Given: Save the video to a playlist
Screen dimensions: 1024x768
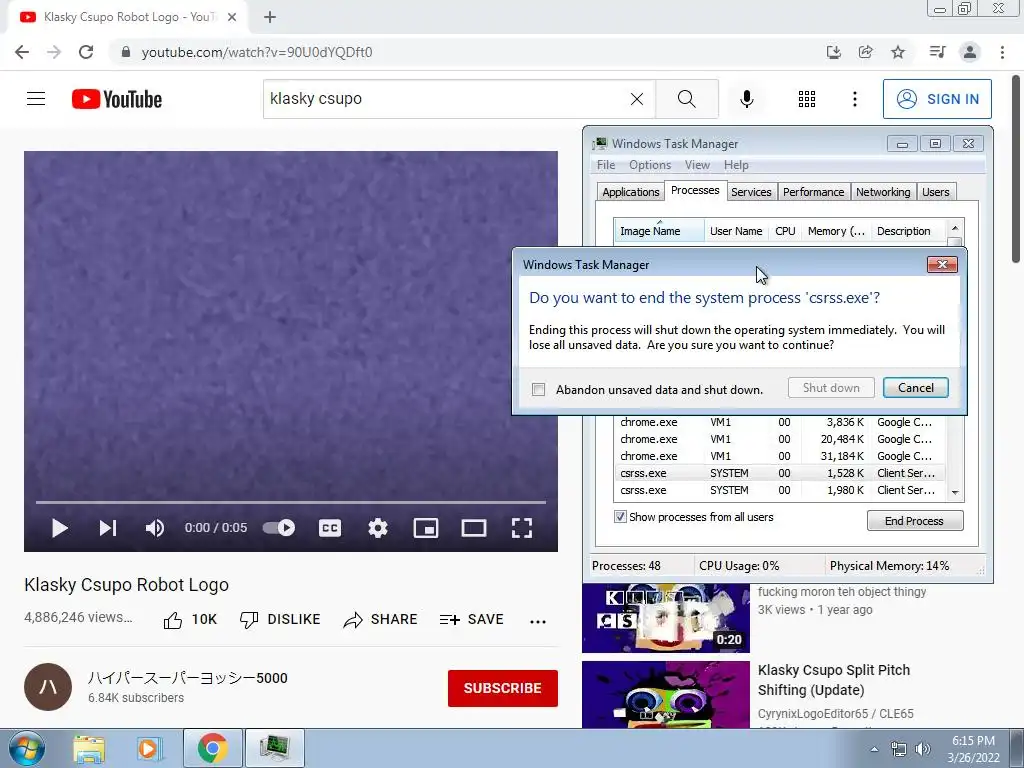Looking at the screenshot, I should (472, 620).
